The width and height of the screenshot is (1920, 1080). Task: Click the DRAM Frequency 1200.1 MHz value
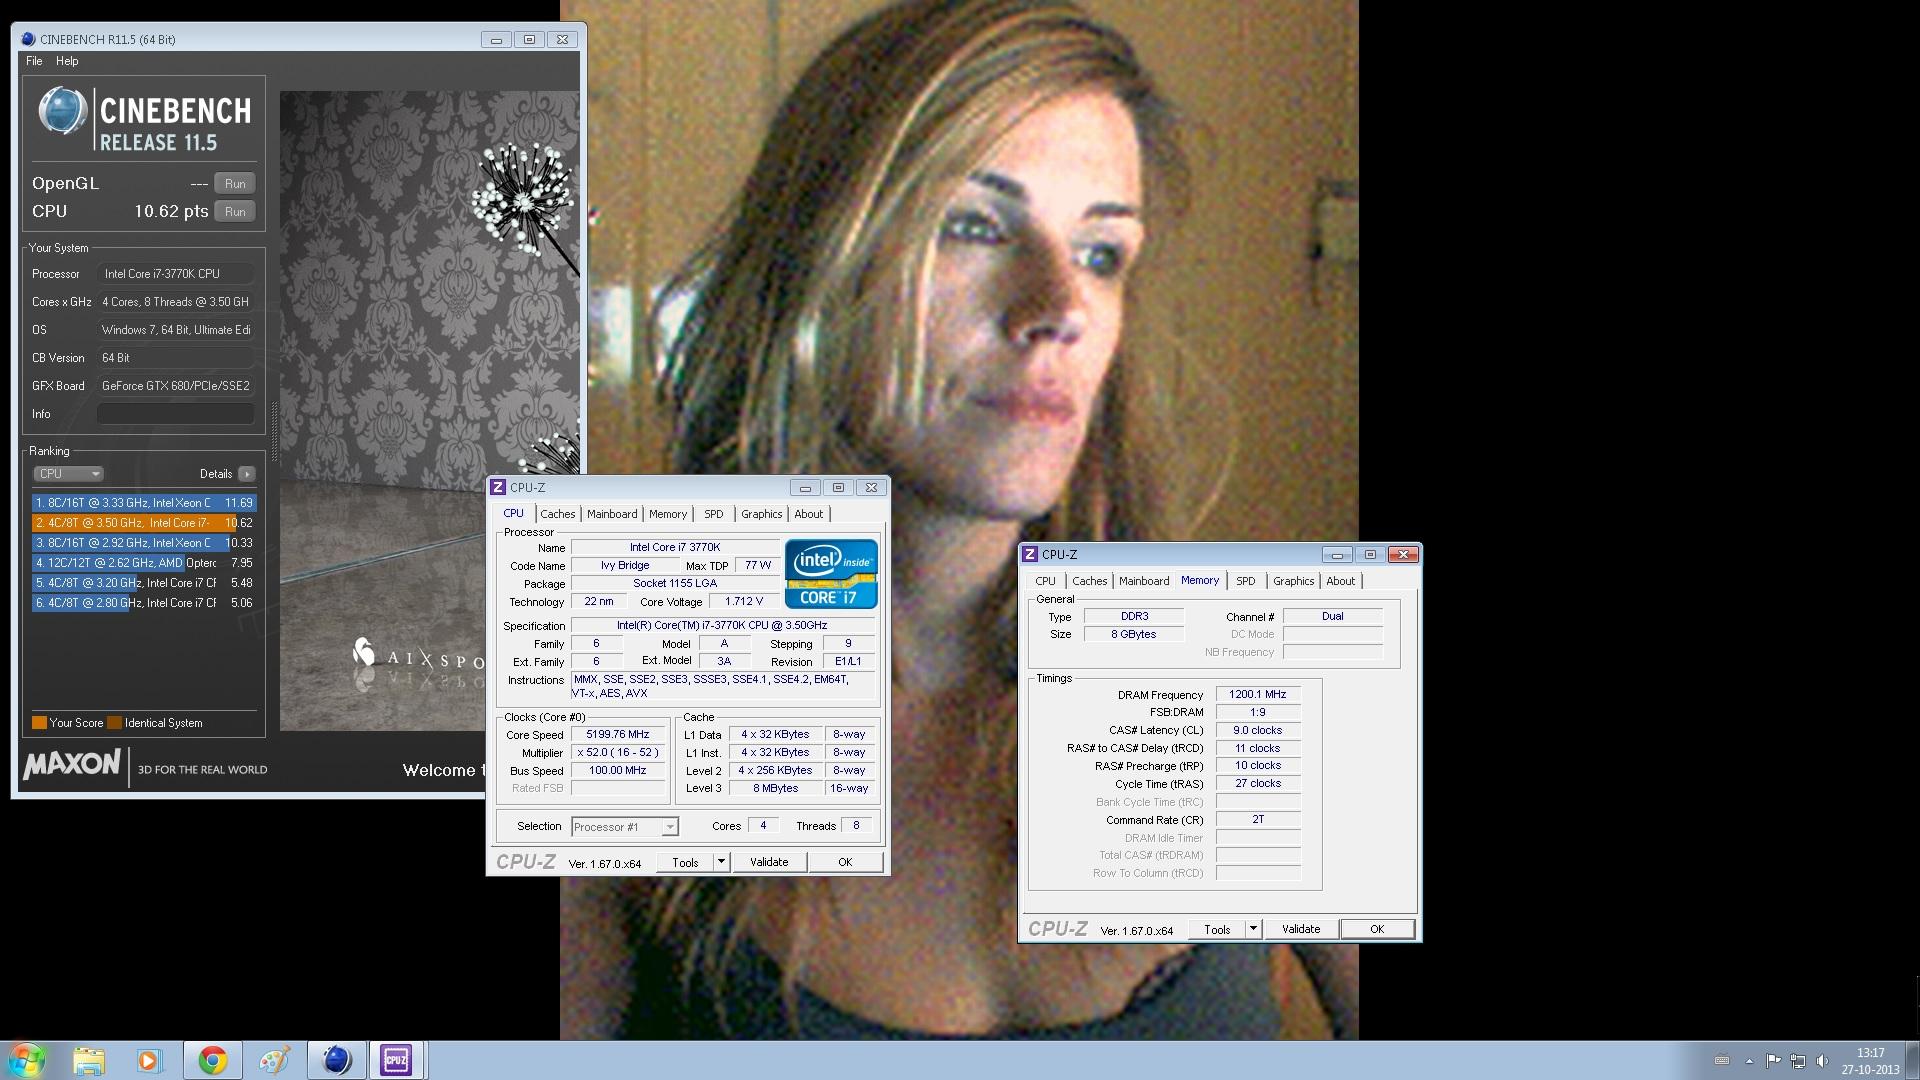1258,694
